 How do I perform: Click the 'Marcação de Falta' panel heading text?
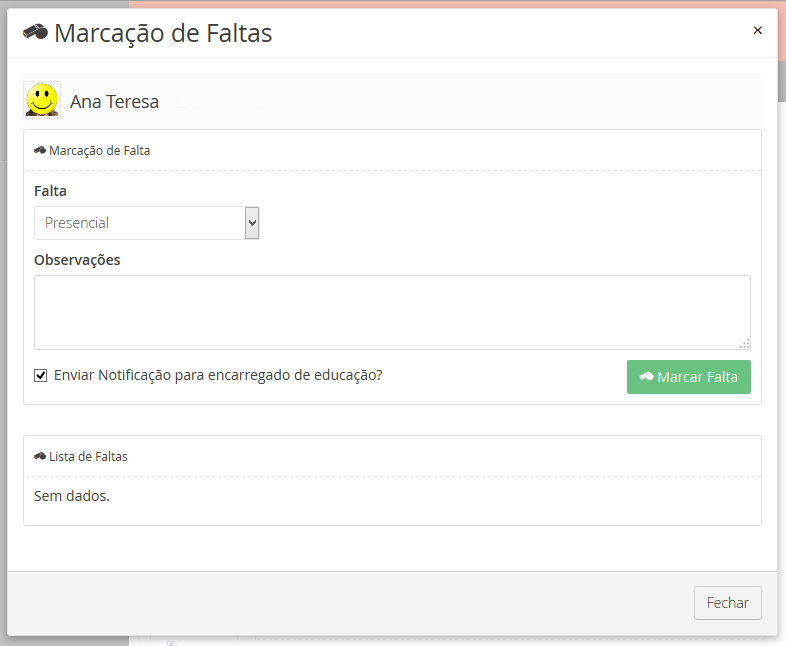point(100,151)
